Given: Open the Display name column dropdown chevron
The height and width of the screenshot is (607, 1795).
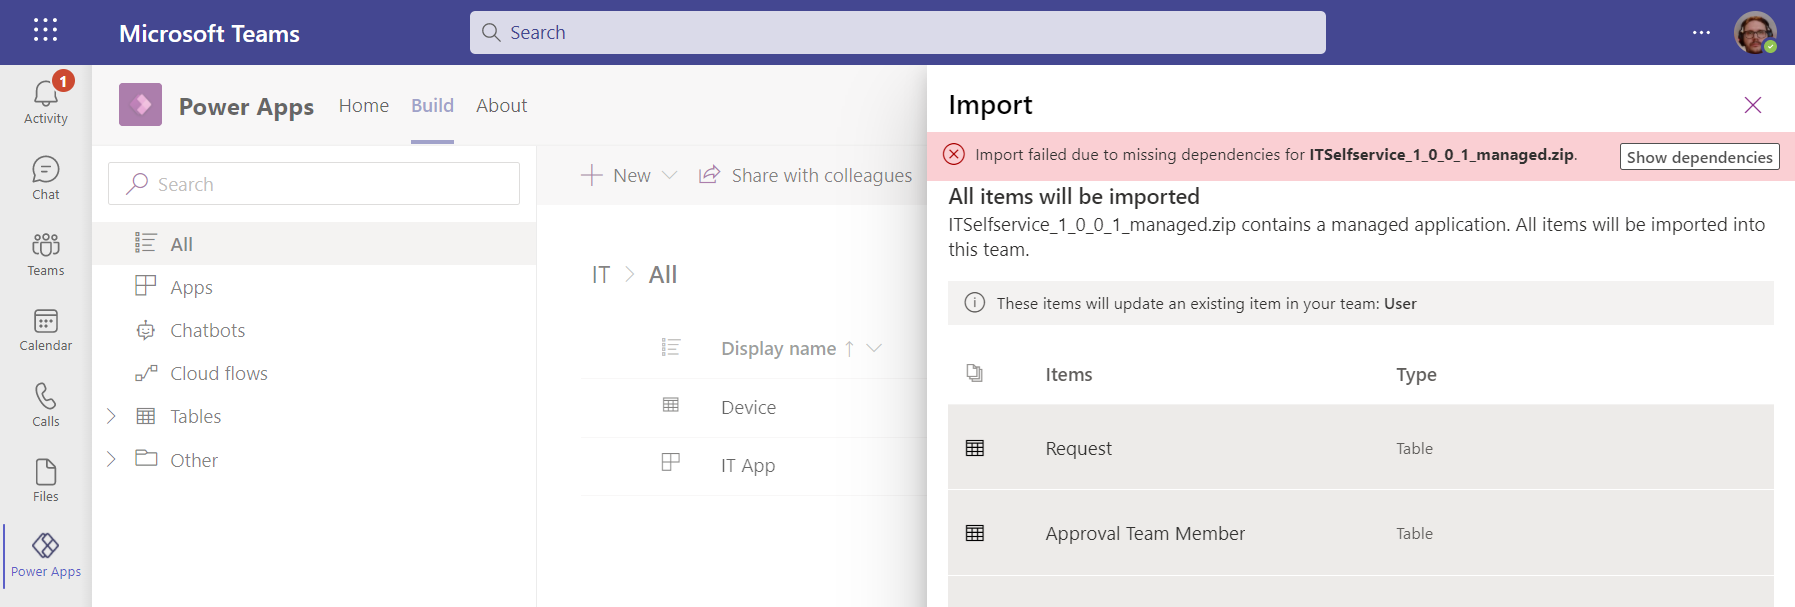Looking at the screenshot, I should coord(874,348).
